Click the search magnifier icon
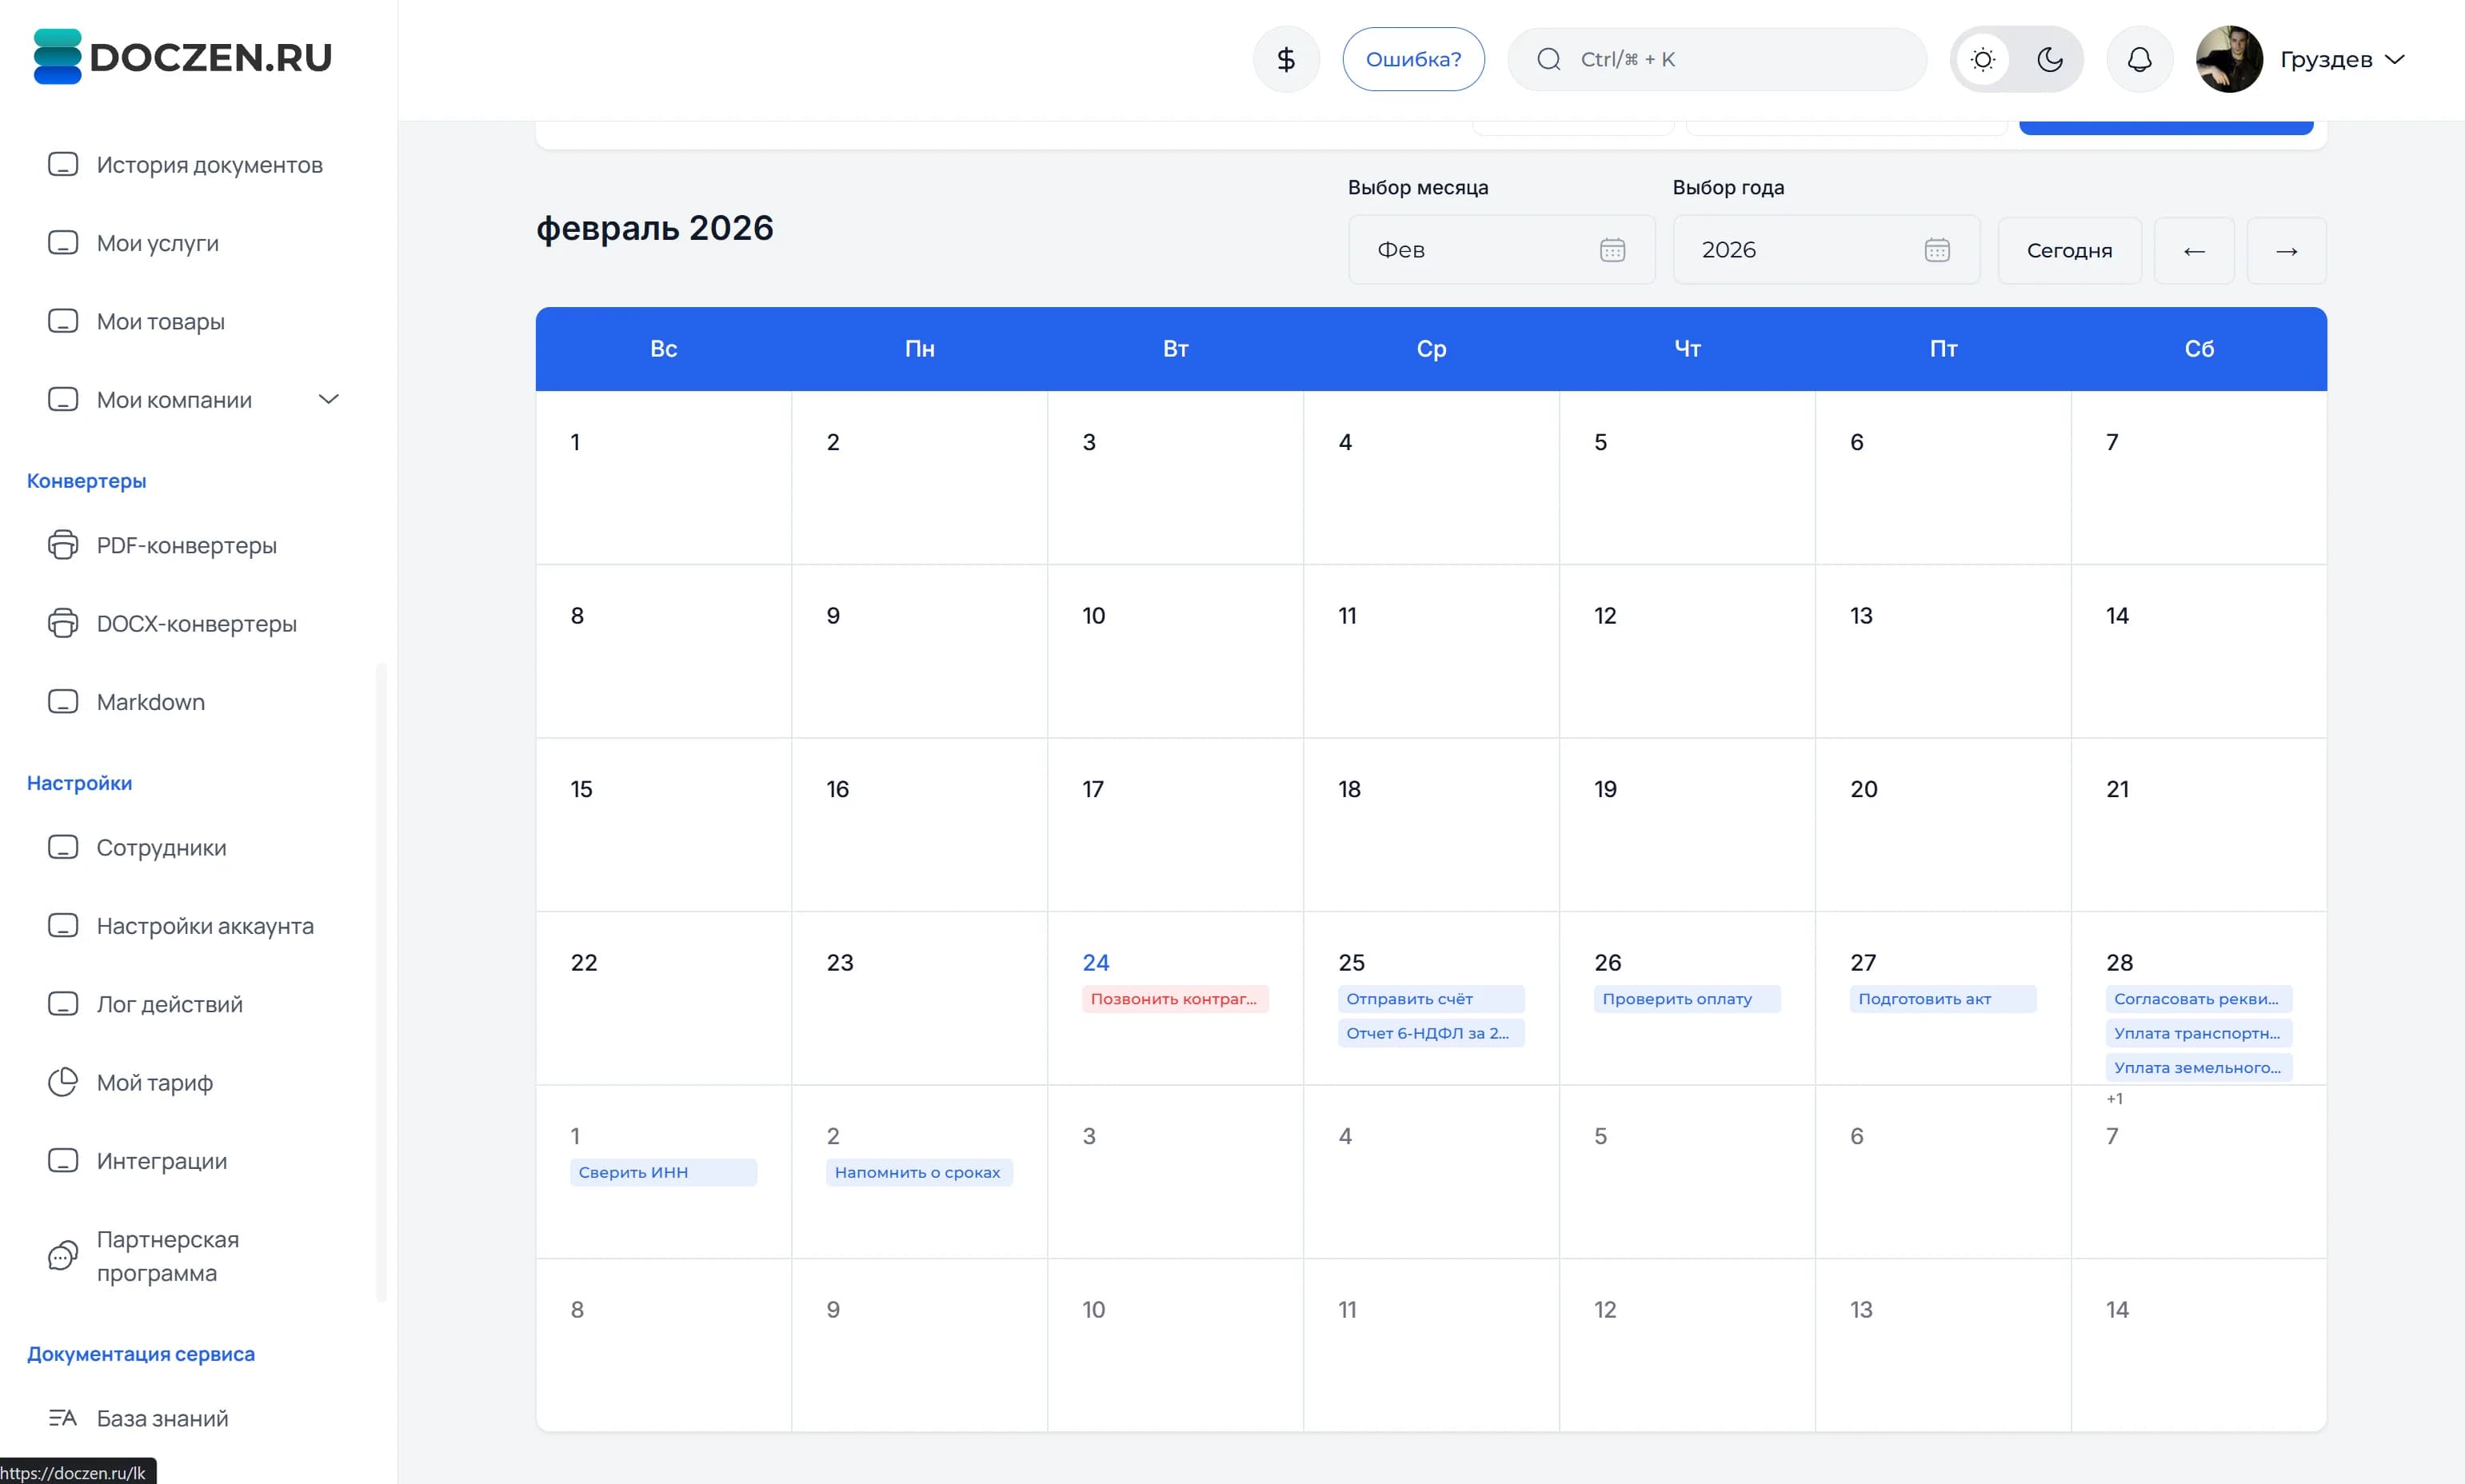This screenshot has height=1484, width=2465. [1548, 59]
